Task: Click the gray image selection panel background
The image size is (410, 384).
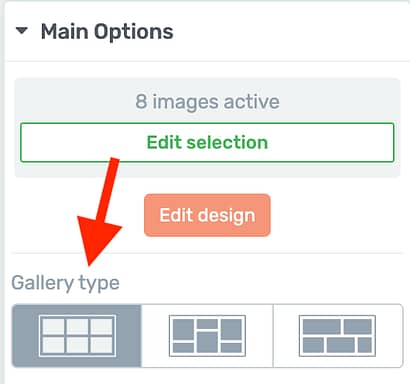Action: coord(207,170)
